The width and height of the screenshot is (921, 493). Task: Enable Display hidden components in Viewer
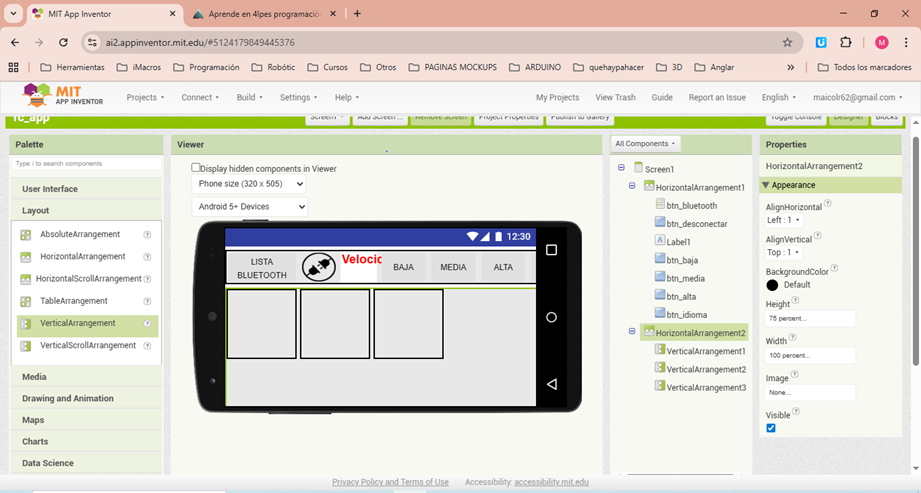(x=196, y=168)
